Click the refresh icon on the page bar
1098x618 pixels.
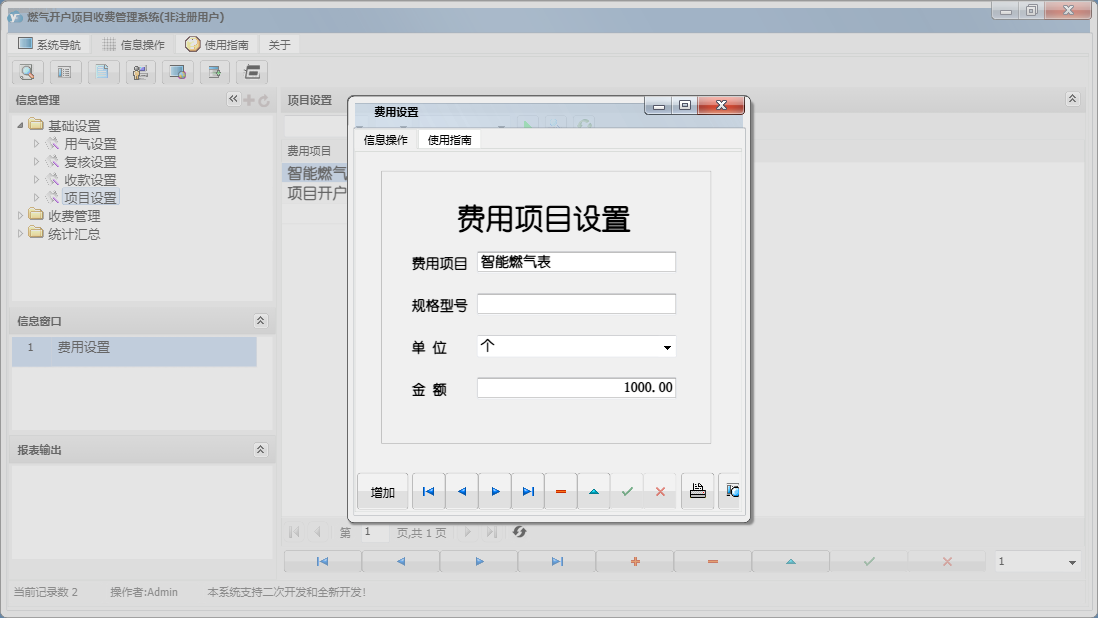[x=519, y=532]
